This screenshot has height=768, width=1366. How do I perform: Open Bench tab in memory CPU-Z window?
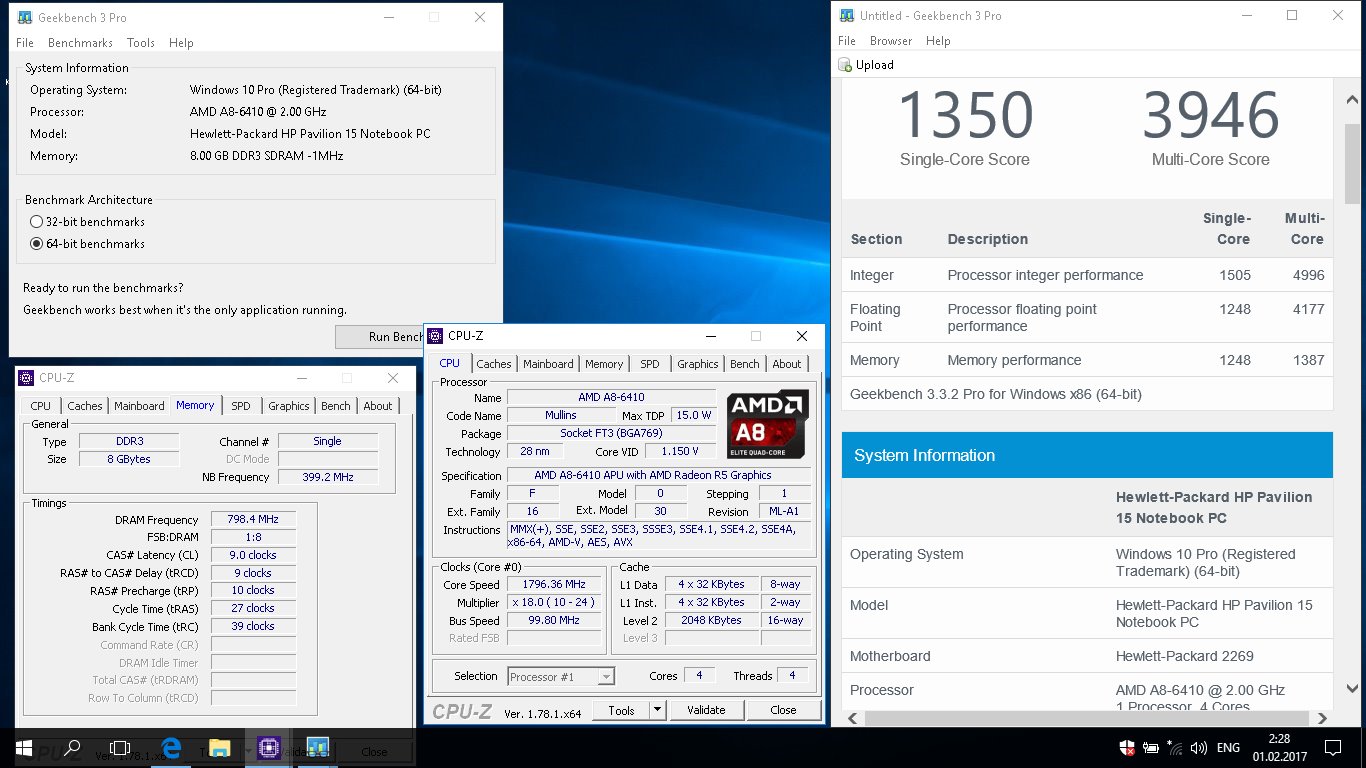tap(336, 406)
